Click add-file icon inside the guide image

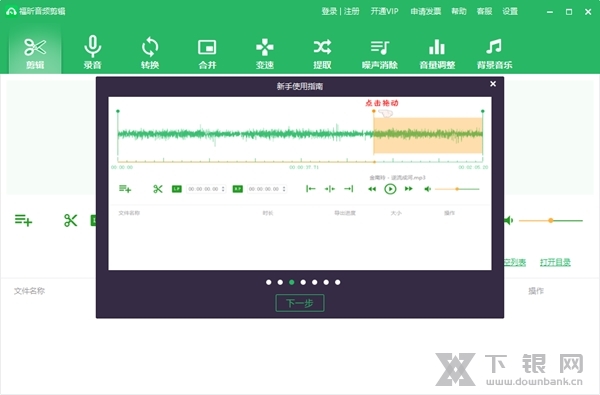[x=125, y=189]
